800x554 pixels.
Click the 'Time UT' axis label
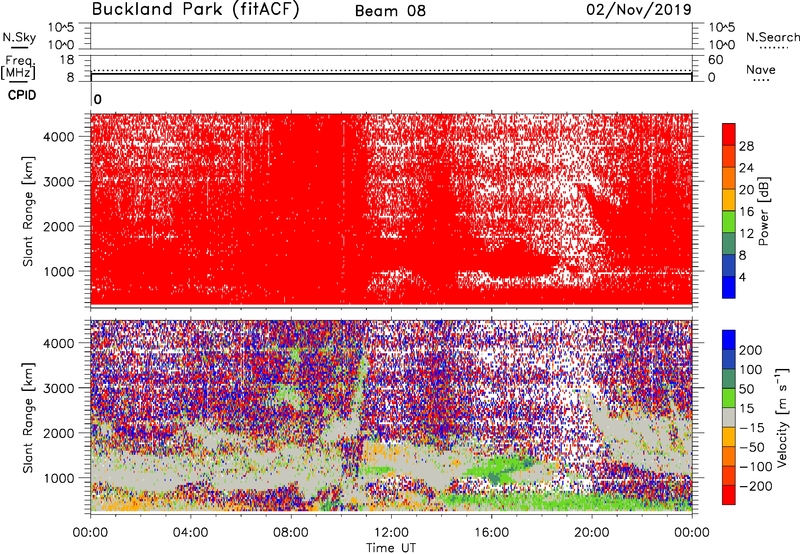point(391,548)
